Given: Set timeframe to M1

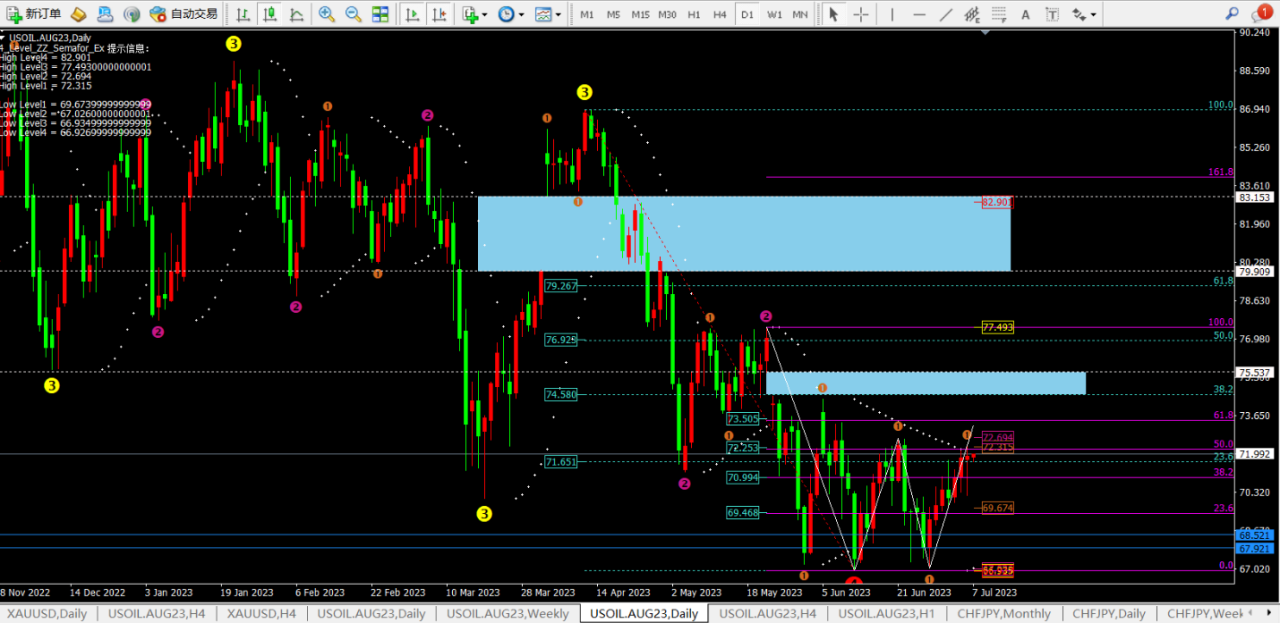Looking at the screenshot, I should 587,14.
